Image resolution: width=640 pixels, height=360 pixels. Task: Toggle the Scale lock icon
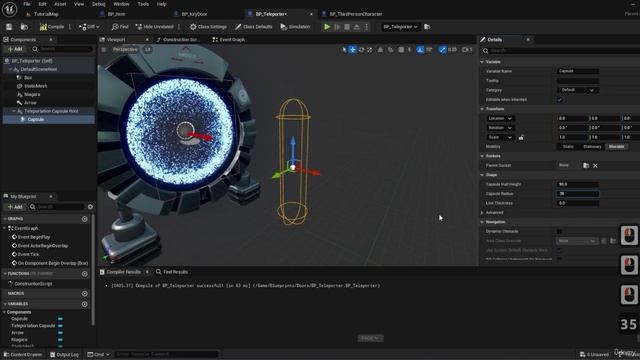pyautogui.click(x=521, y=138)
